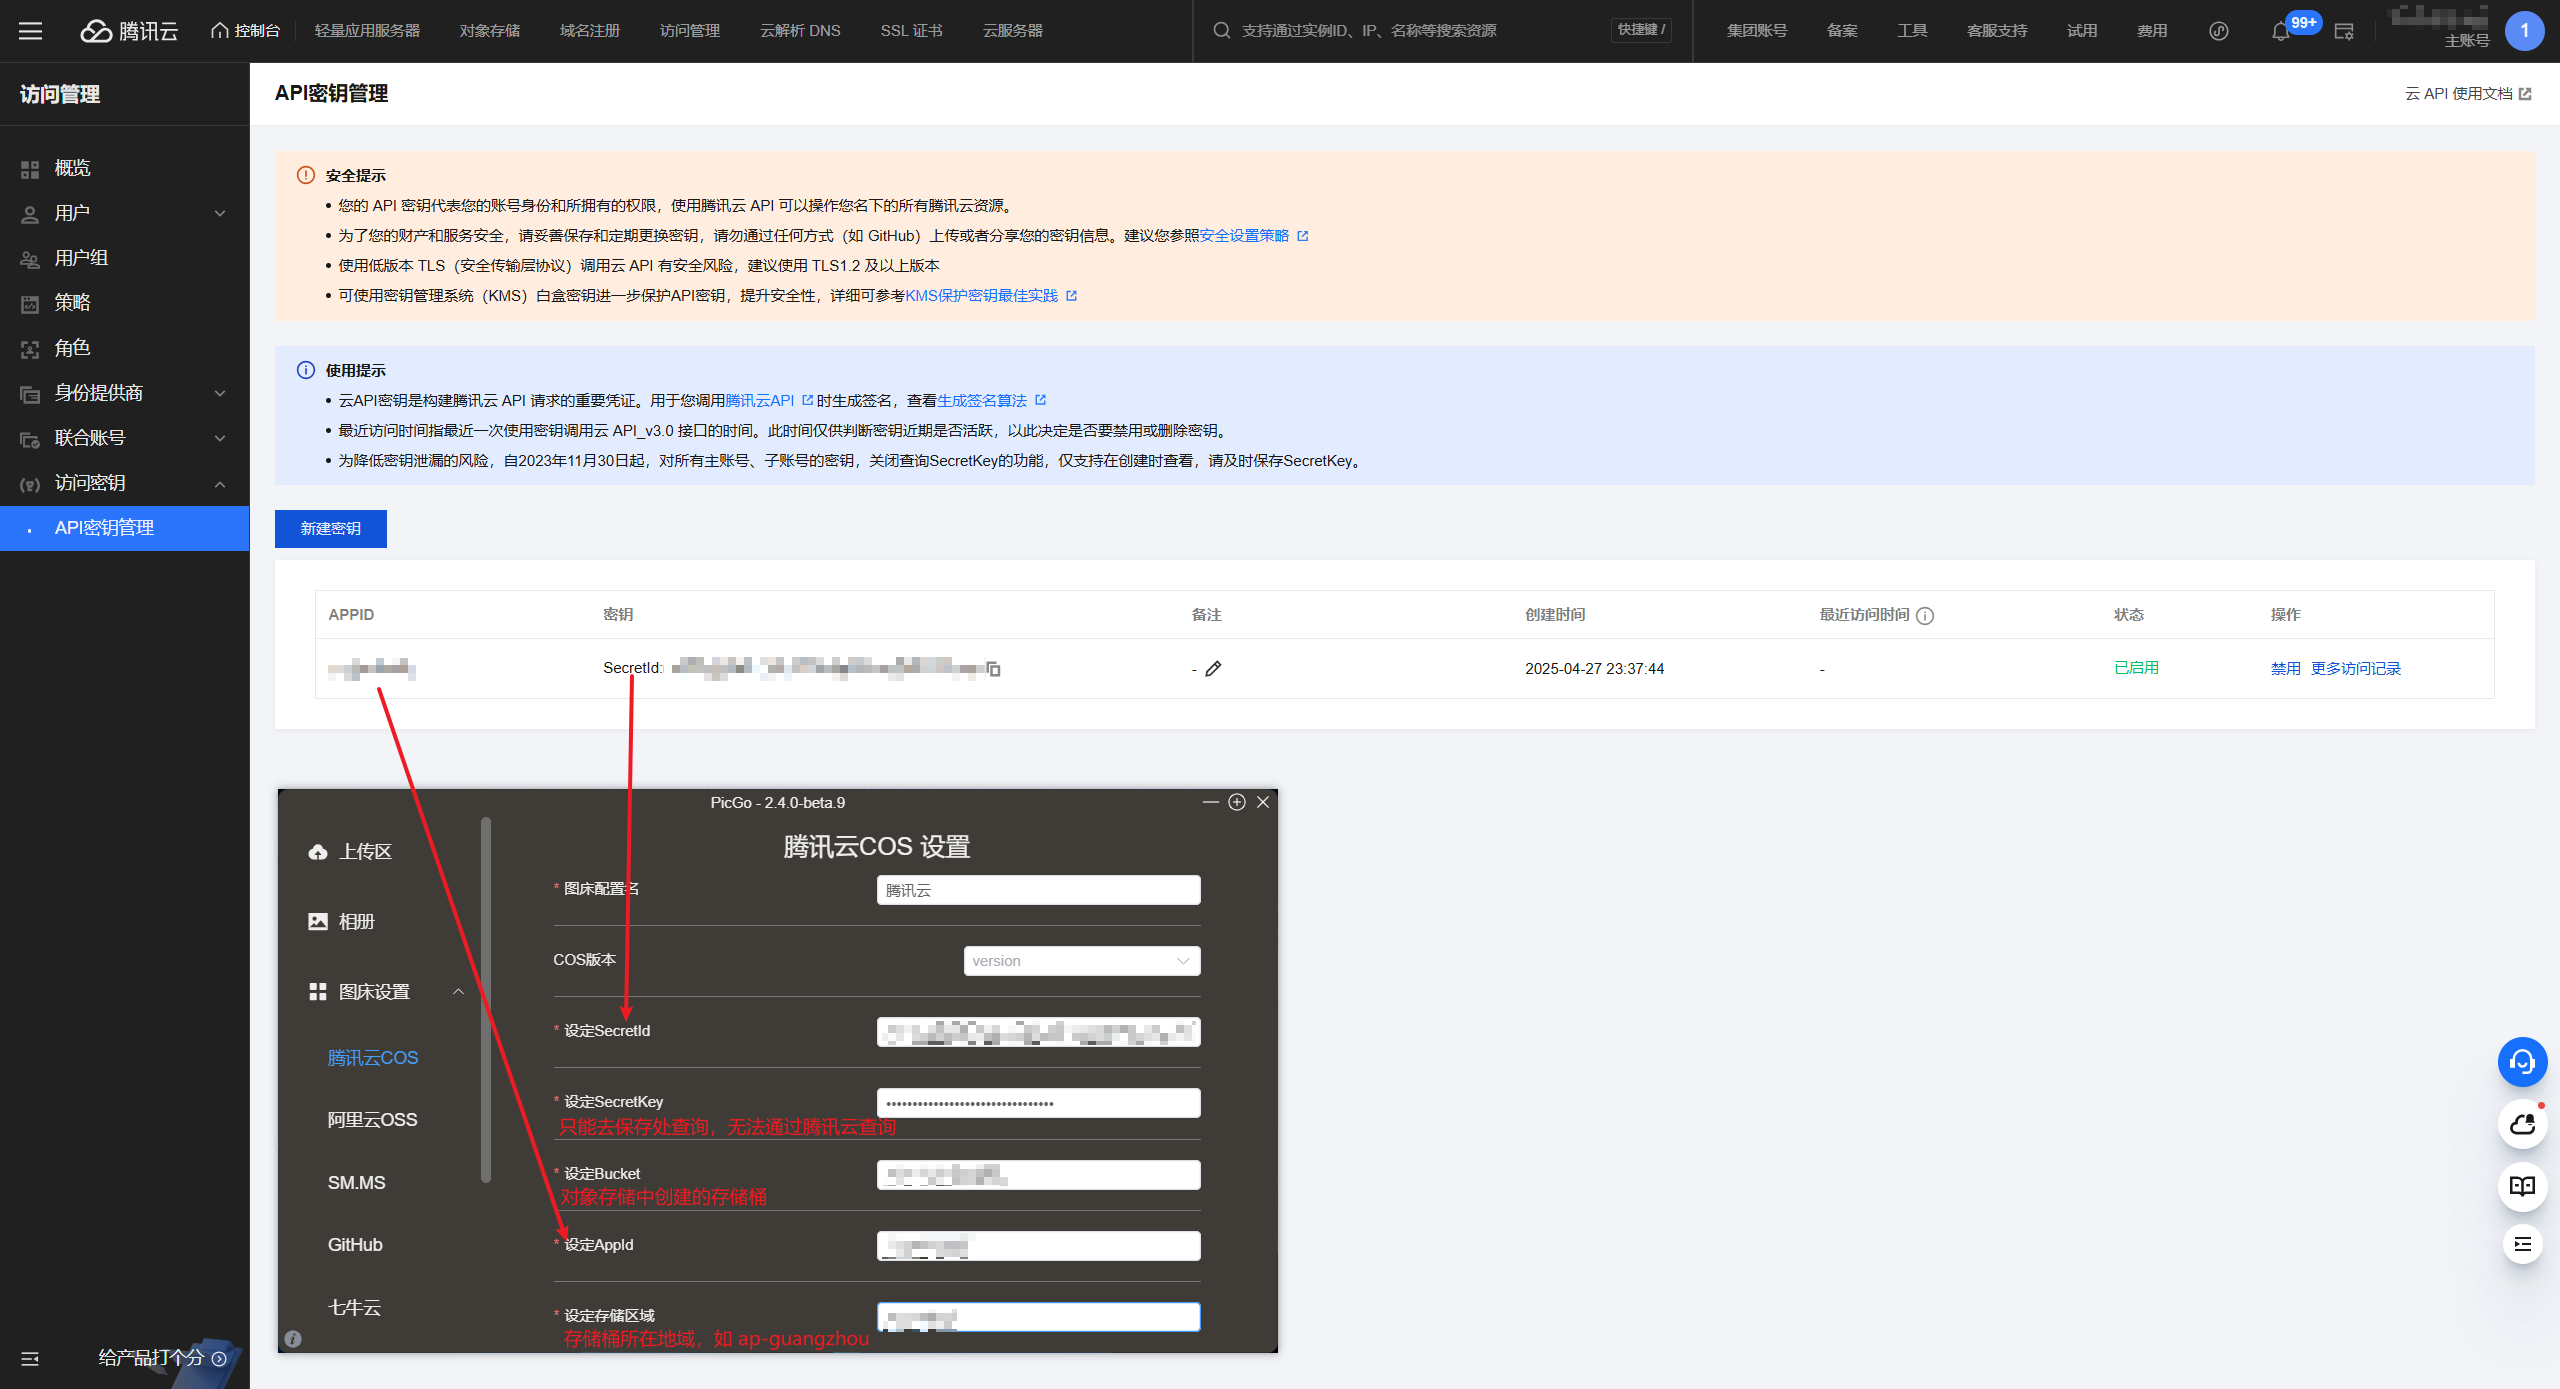Open the account avatar menu

coord(2524,31)
